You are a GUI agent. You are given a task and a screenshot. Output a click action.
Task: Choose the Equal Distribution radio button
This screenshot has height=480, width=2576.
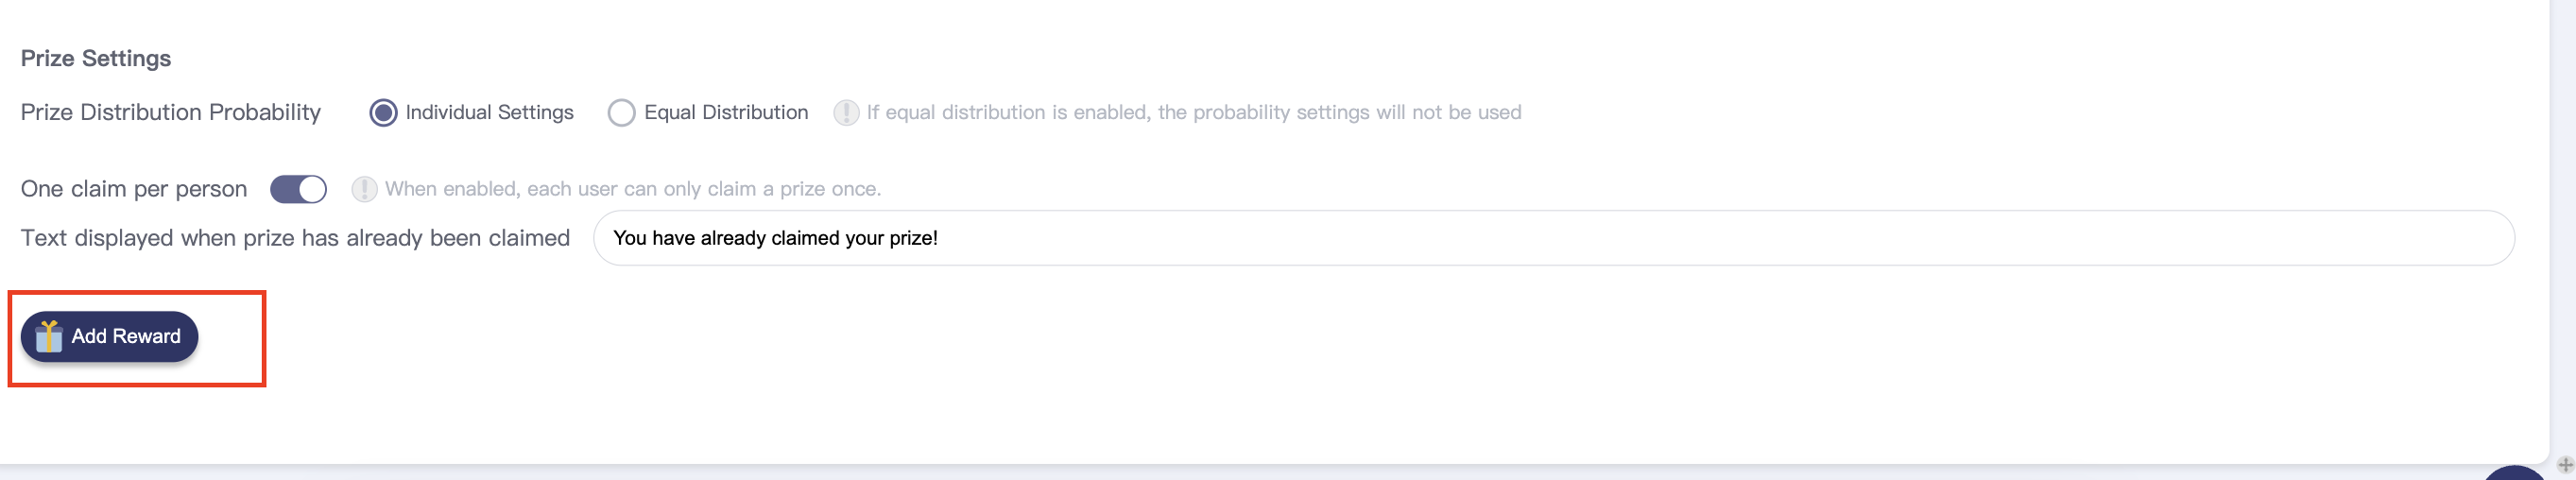[x=621, y=113]
